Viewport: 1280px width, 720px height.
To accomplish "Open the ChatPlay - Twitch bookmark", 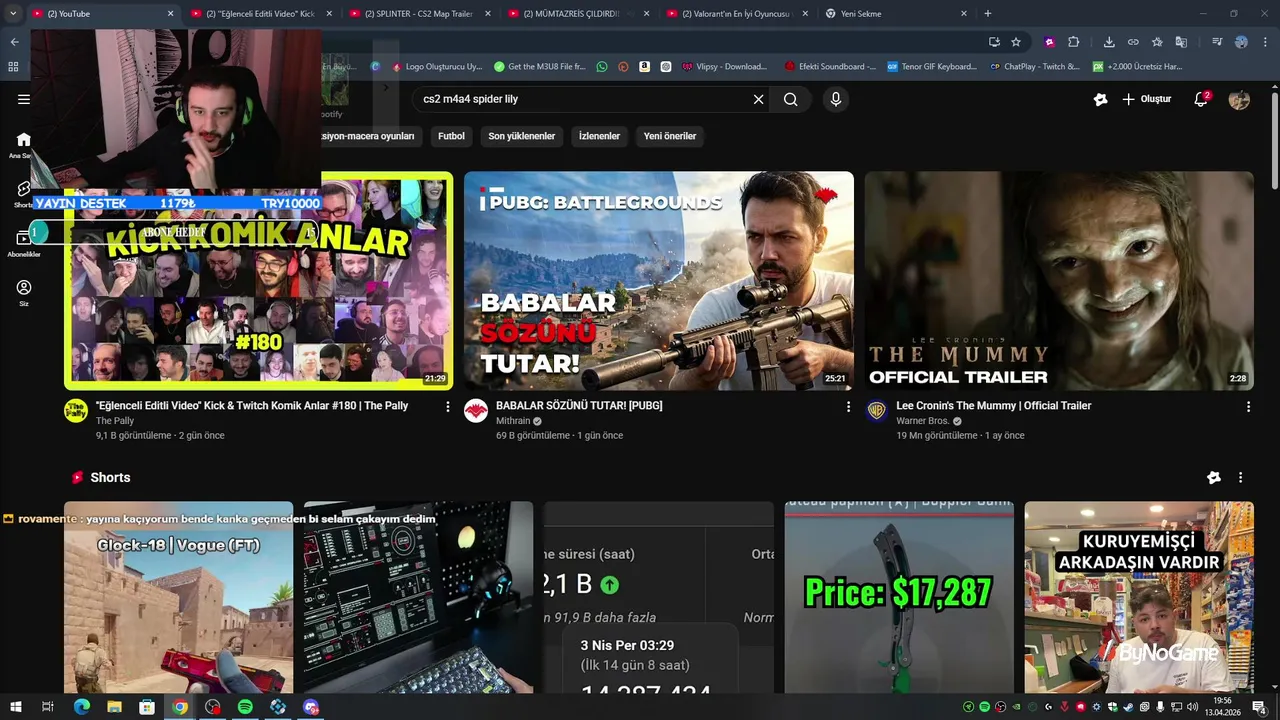I will pos(1035,67).
